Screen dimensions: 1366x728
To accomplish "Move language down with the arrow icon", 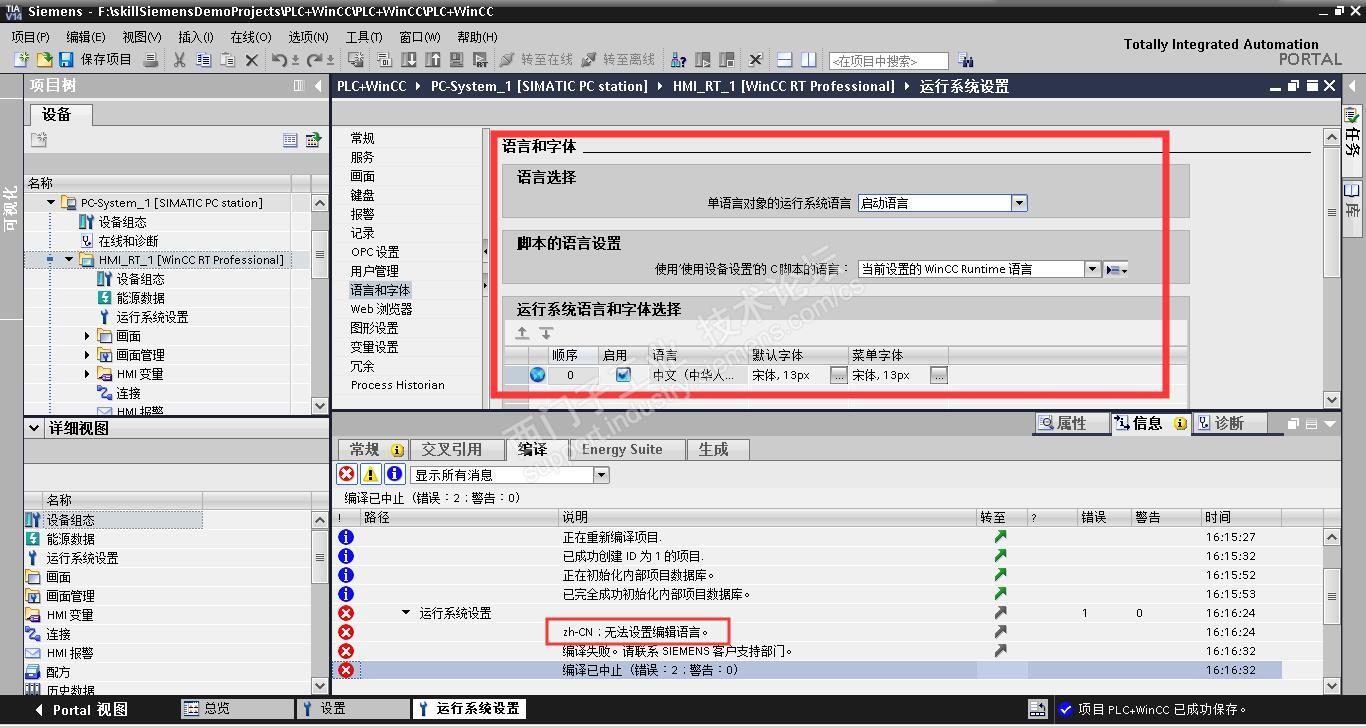I will [x=546, y=333].
